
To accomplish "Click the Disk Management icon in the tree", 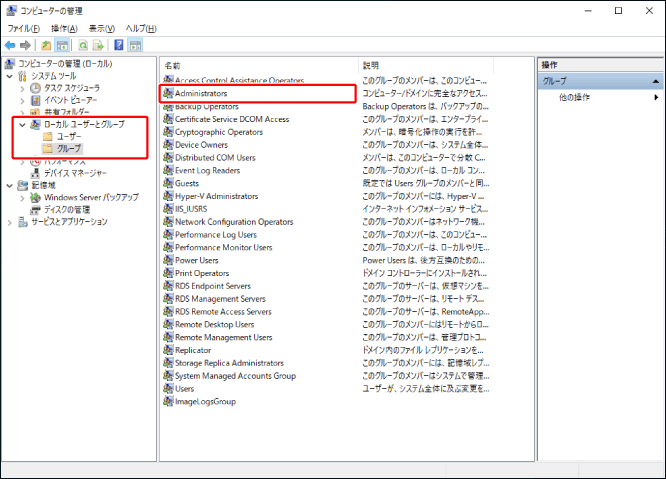I will 36,210.
